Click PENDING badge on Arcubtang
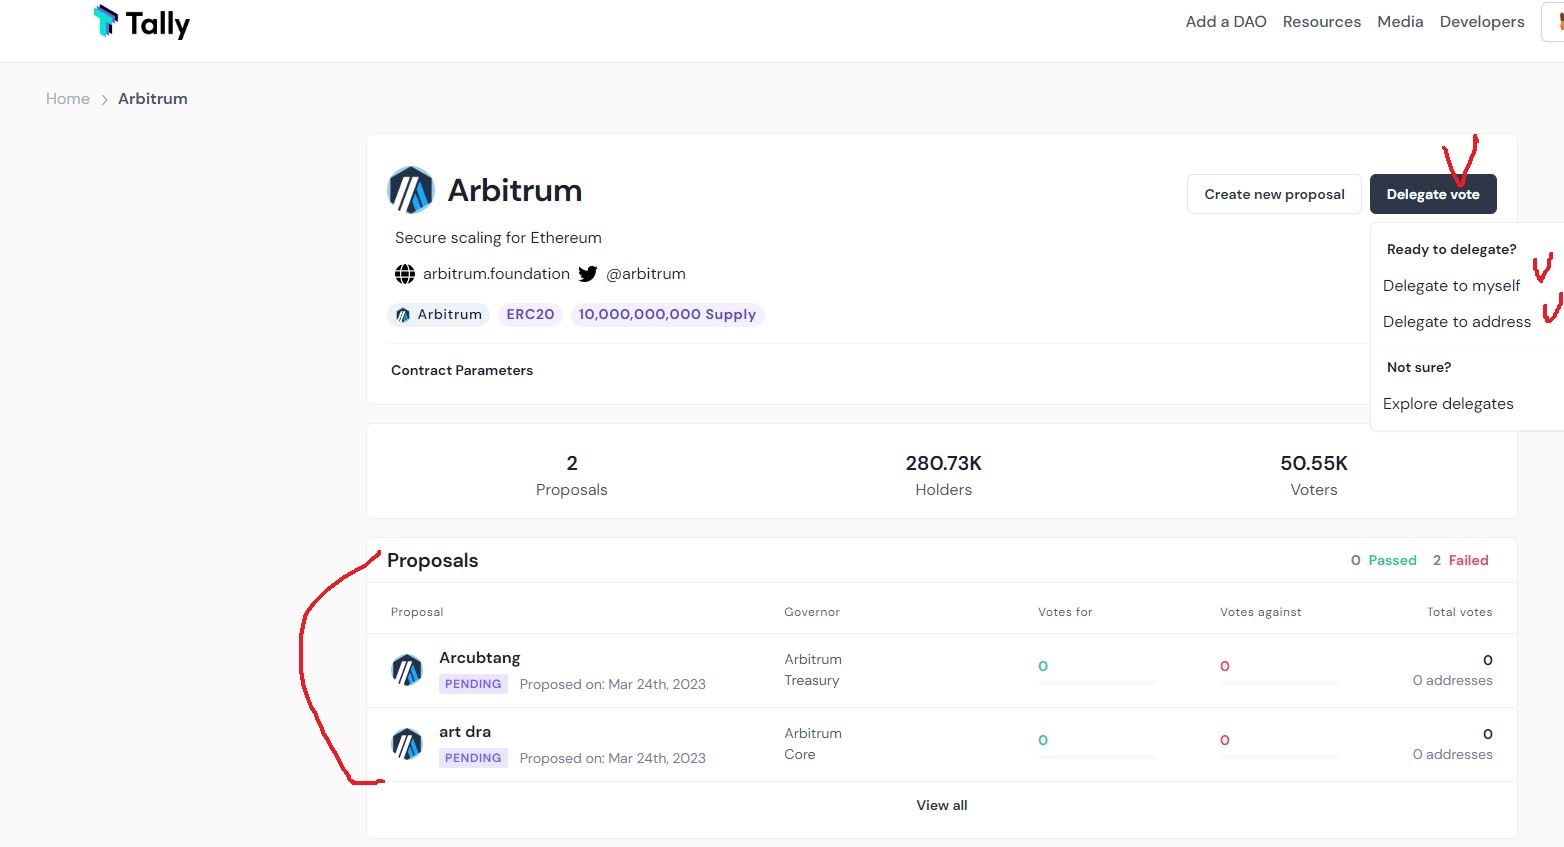The height and width of the screenshot is (847, 1564). 473,684
